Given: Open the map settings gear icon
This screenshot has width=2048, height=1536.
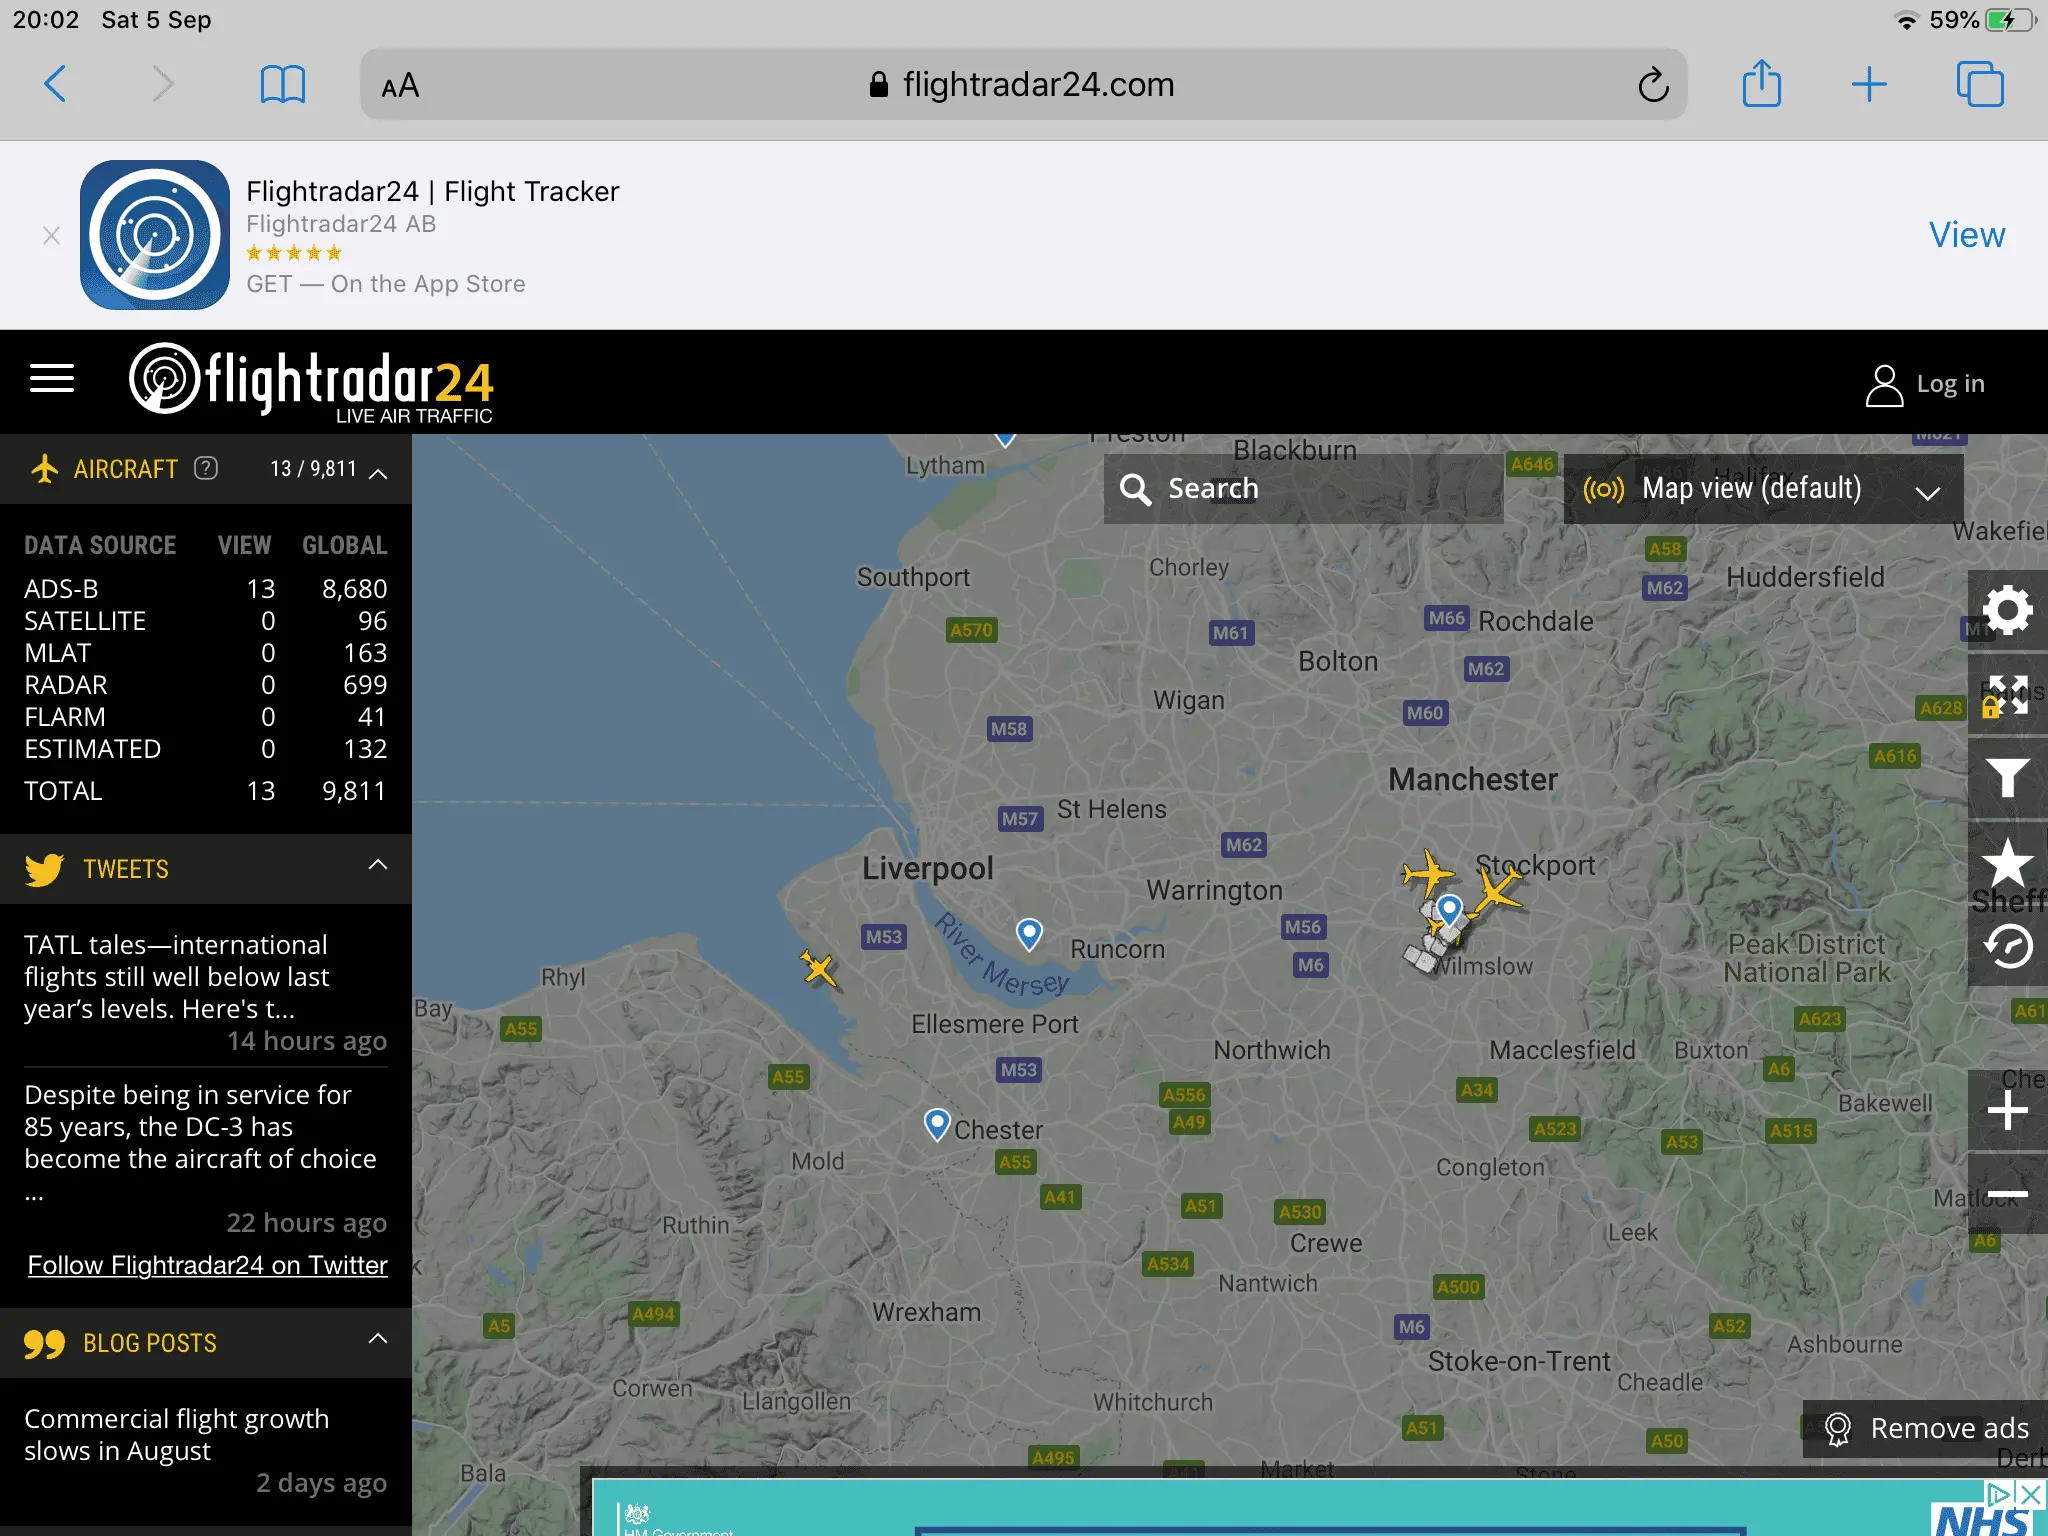Looking at the screenshot, I should 2007,610.
